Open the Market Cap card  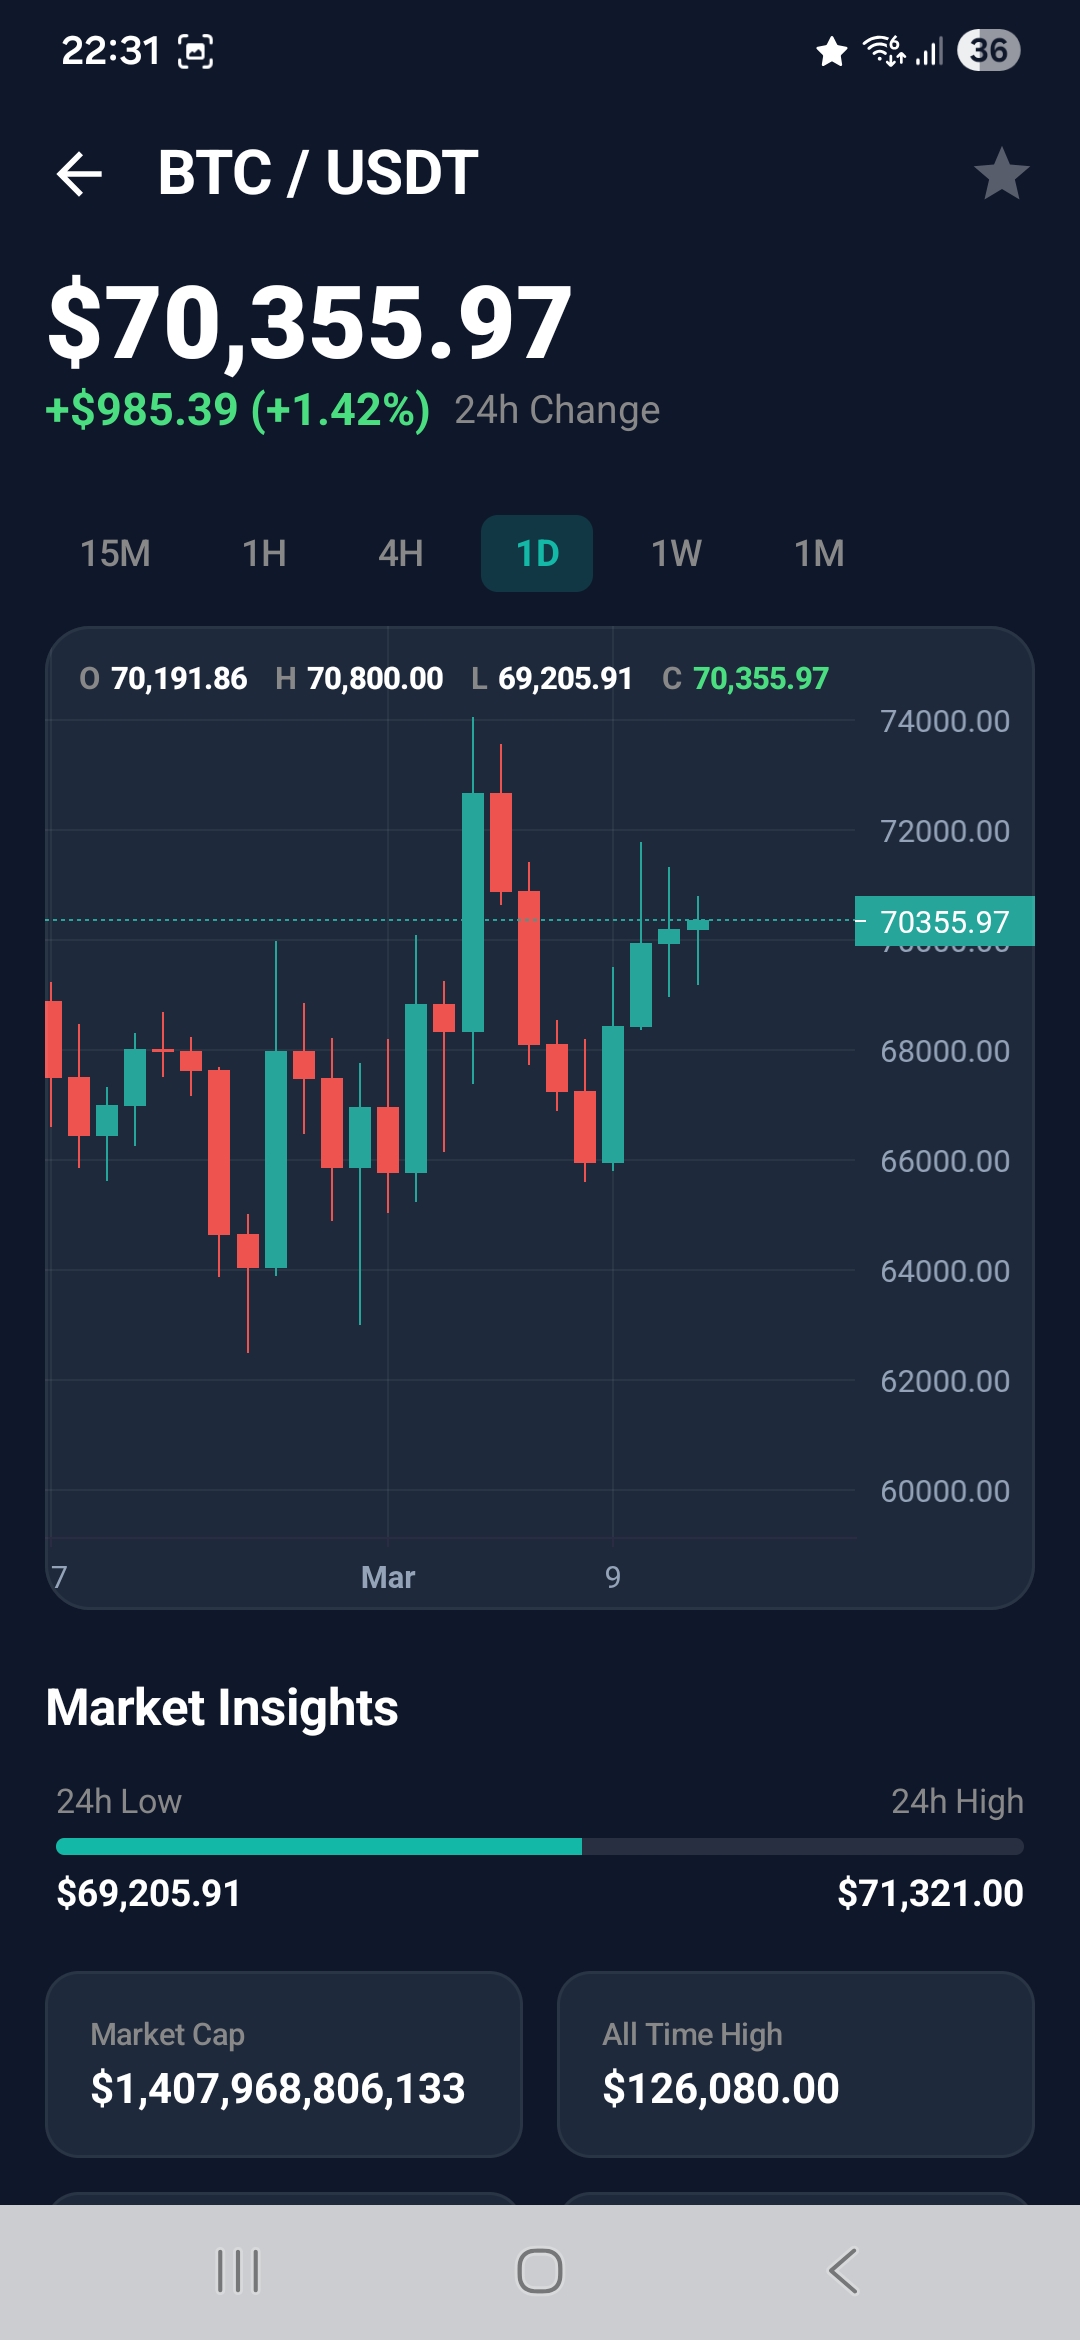tap(284, 2064)
